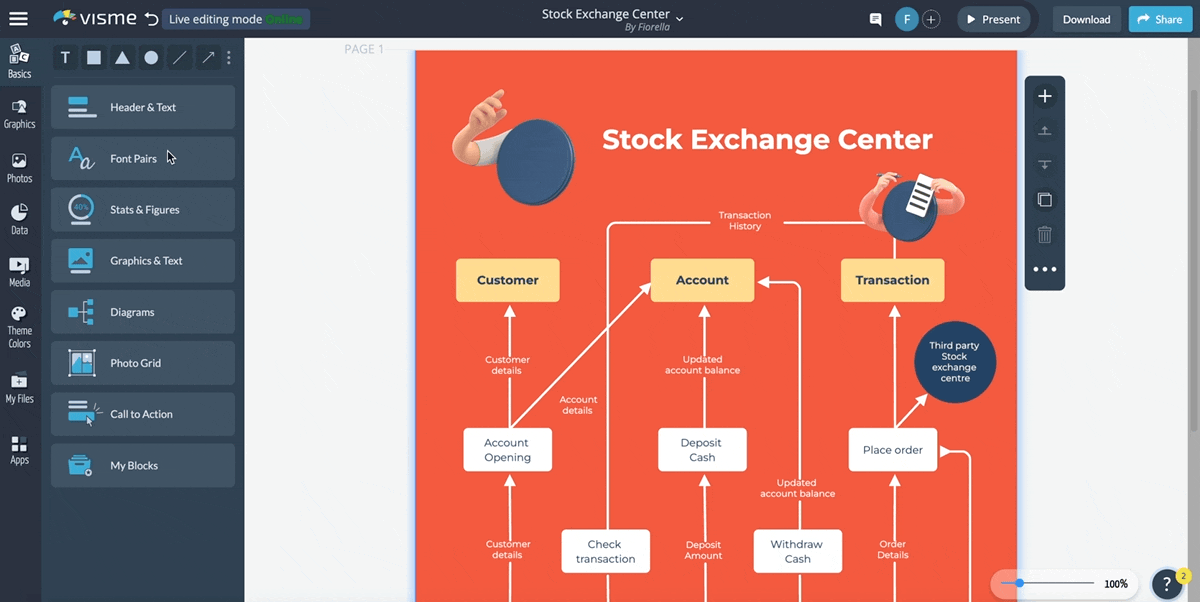Add a new page with plus icon
Screen dimensions: 1200x602
click(x=1044, y=96)
